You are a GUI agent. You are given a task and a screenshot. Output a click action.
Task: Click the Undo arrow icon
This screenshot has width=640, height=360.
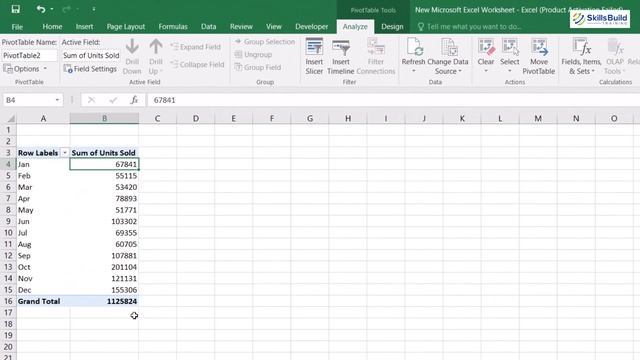click(40, 9)
